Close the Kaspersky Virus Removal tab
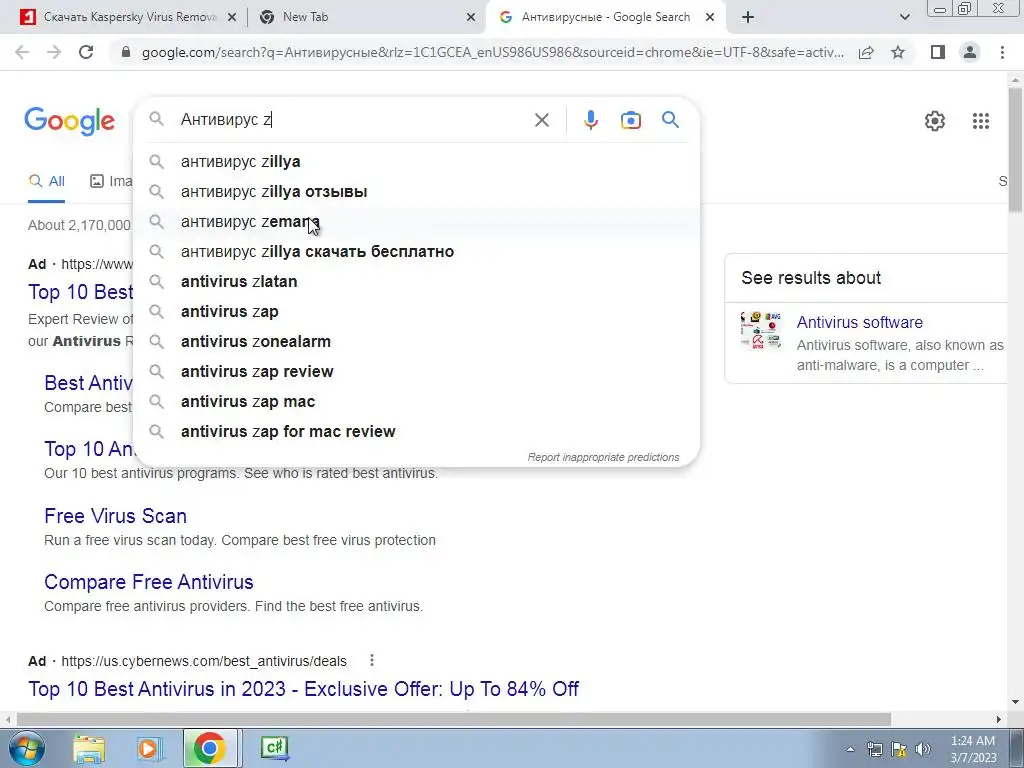1024x768 pixels. (231, 18)
